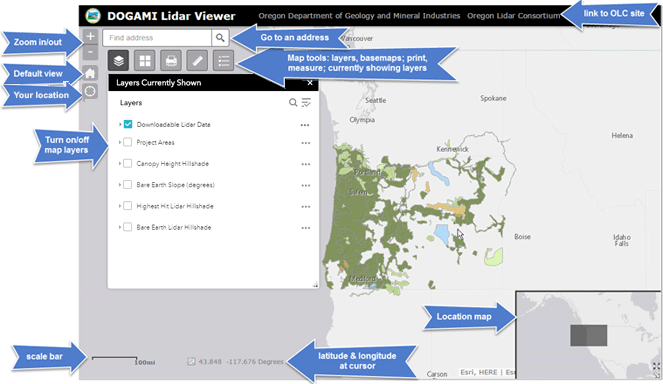
Task: Toggle the coordinate capture icon near coordinates
Action: pos(192,362)
